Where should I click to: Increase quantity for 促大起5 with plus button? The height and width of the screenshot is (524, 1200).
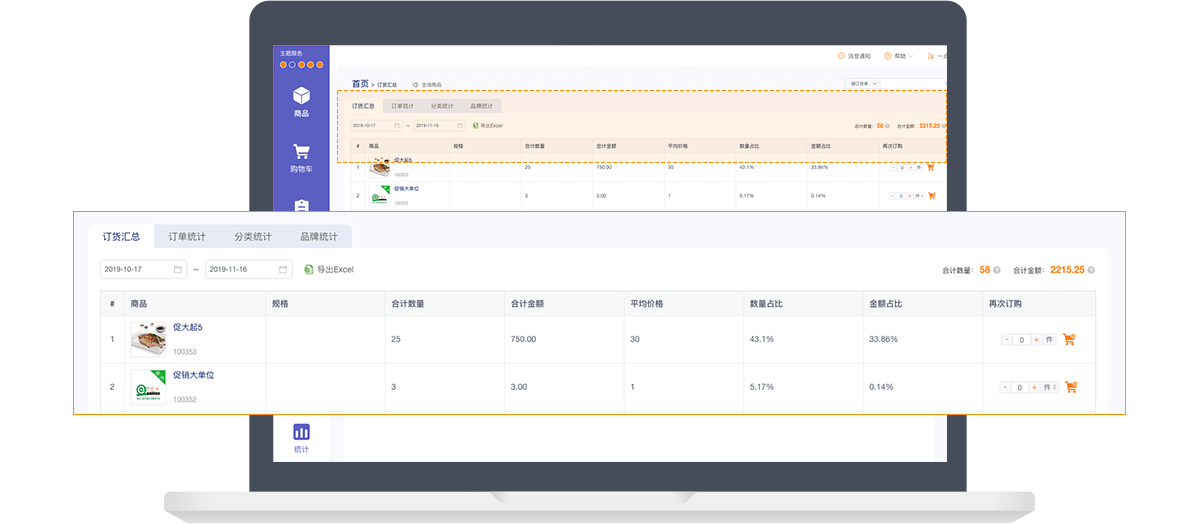1036,340
